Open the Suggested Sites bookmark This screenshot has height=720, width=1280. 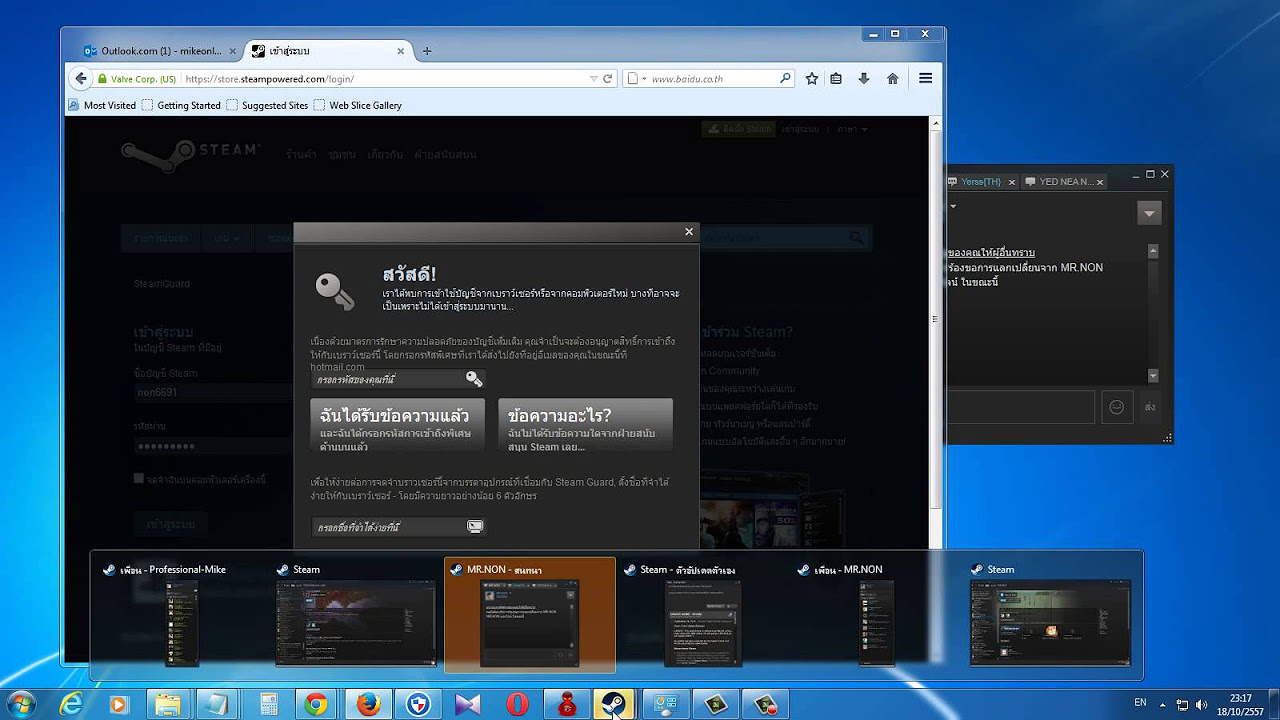pyautogui.click(x=267, y=105)
